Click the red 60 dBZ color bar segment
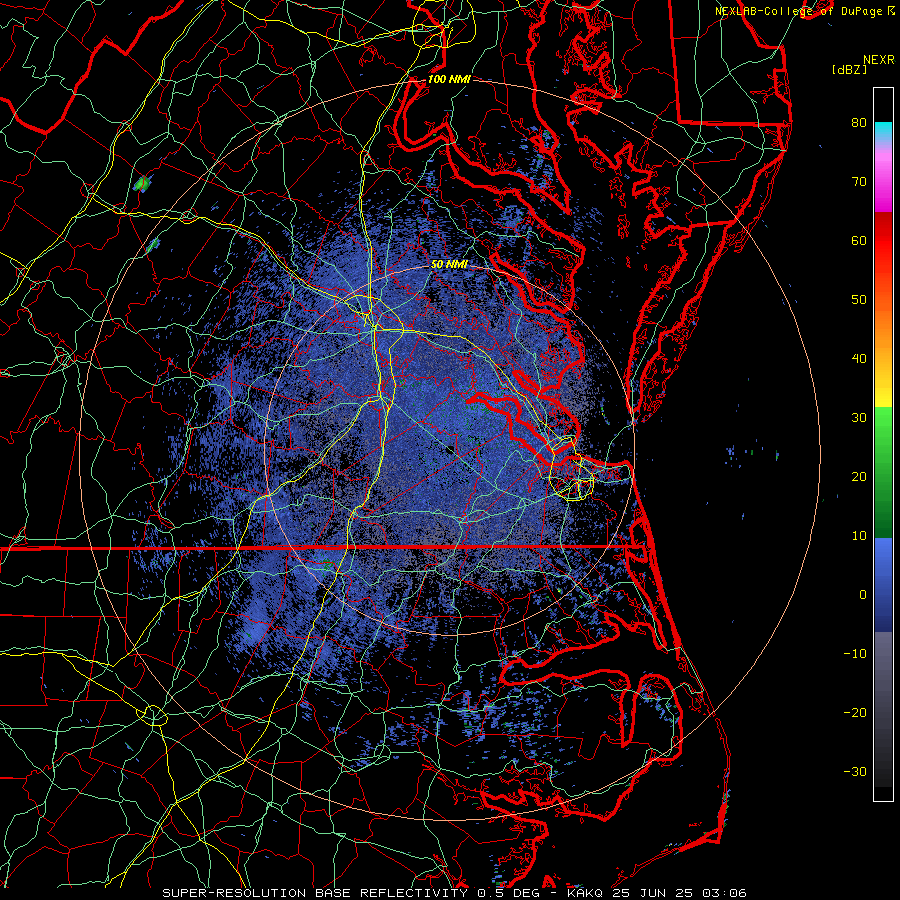The image size is (900, 900). tap(883, 241)
